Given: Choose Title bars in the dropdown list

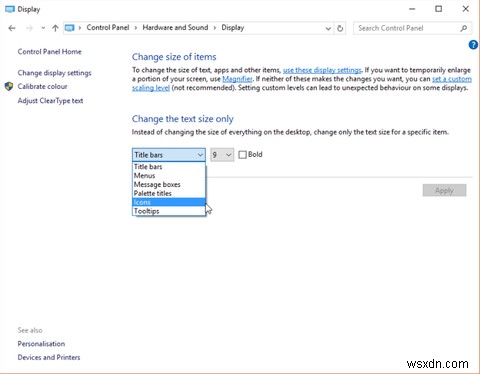Looking at the screenshot, I should [x=169, y=167].
